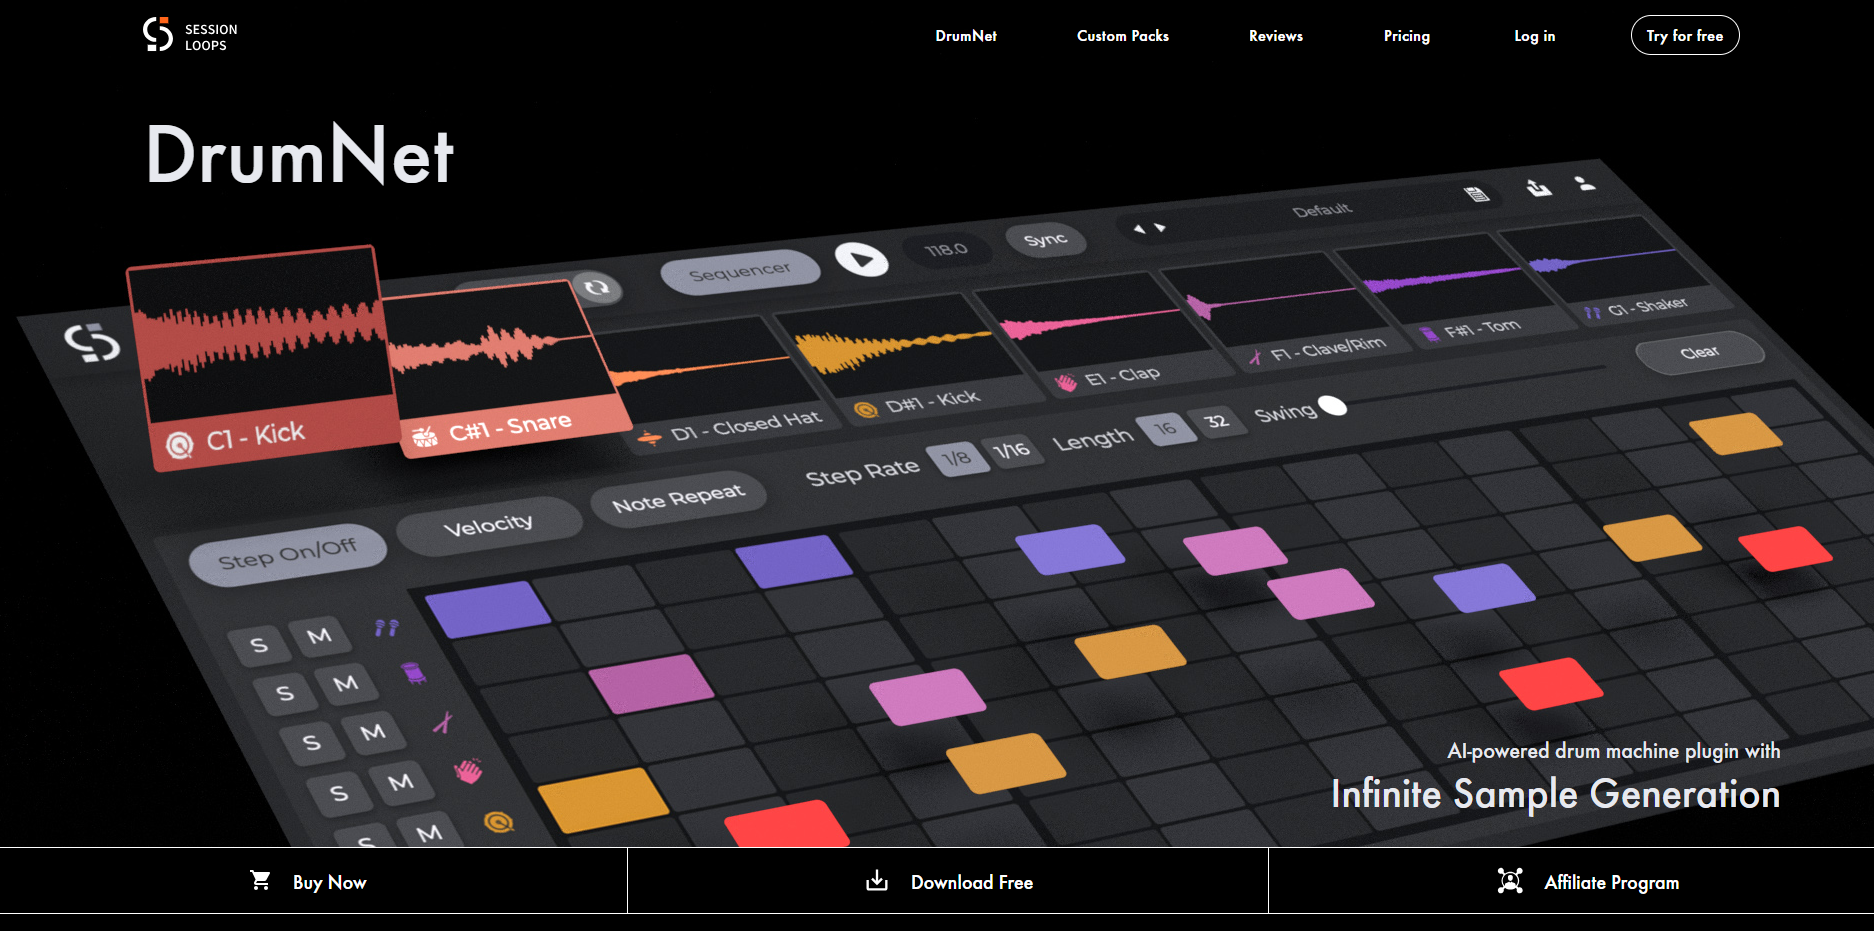Select the previous preset arrow

coord(1139,230)
